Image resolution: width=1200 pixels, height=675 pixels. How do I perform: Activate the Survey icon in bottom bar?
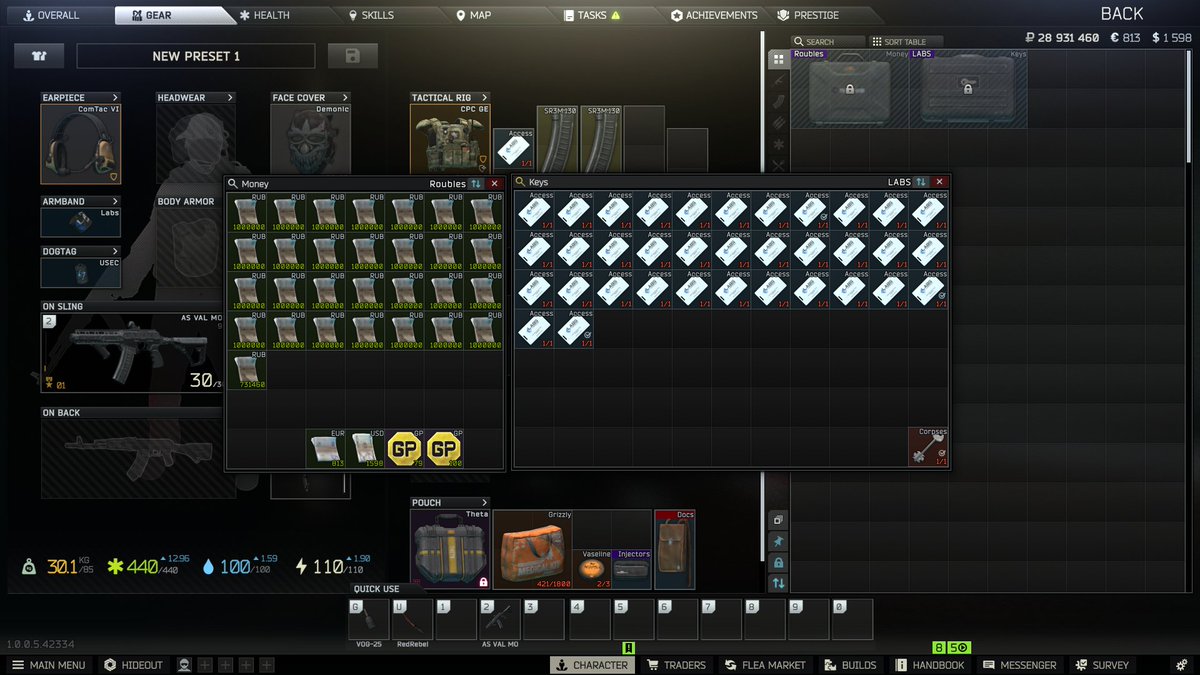coord(1102,664)
